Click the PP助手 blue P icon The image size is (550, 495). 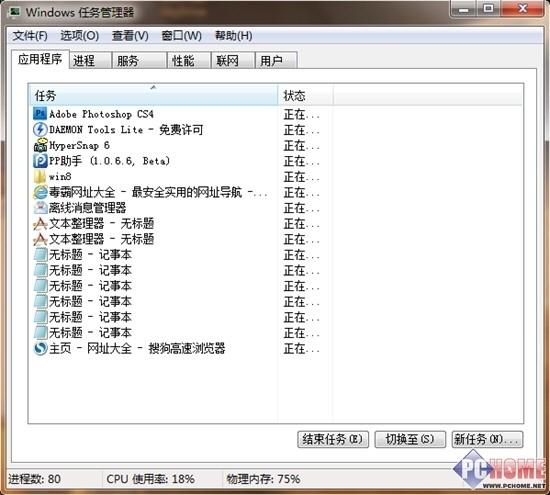tap(40, 161)
